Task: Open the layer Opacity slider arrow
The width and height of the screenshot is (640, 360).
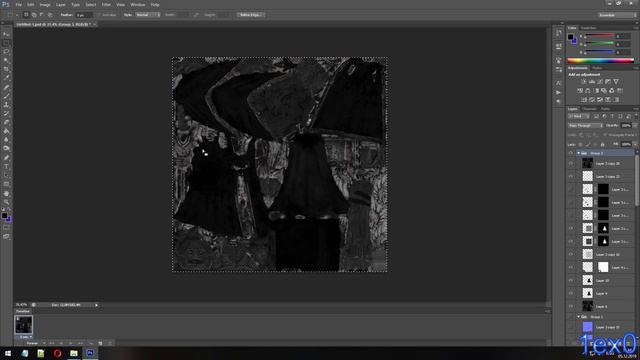Action: pos(634,126)
